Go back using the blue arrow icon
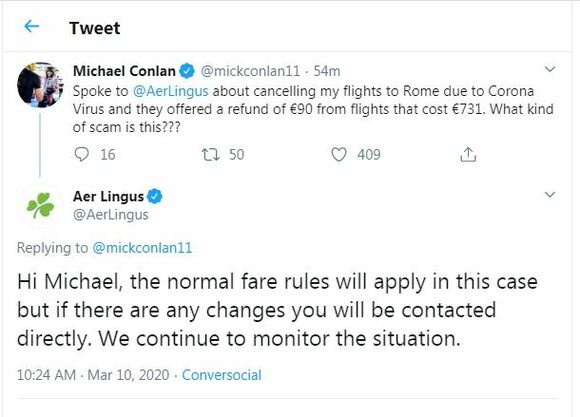The height and width of the screenshot is (417, 580). coord(31,27)
